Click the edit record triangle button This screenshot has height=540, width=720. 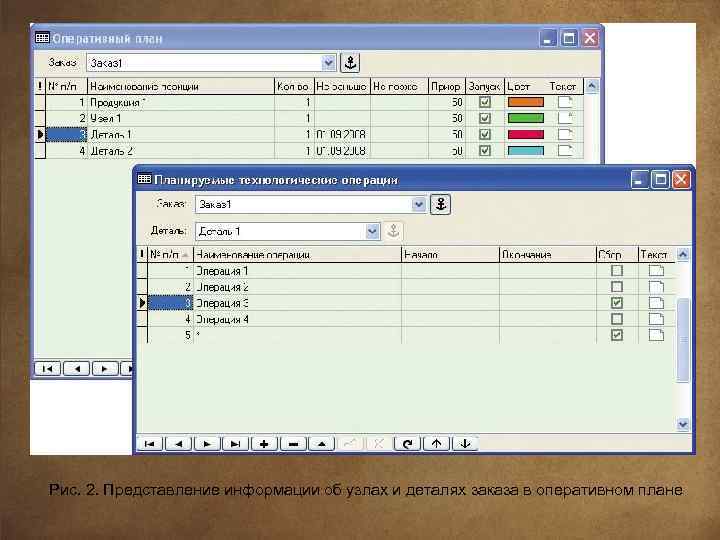(321, 444)
